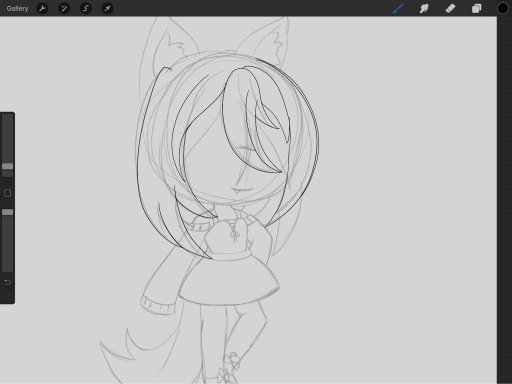This screenshot has width=512, height=384.
Task: Open the black color picker circle
Action: coord(503,8)
